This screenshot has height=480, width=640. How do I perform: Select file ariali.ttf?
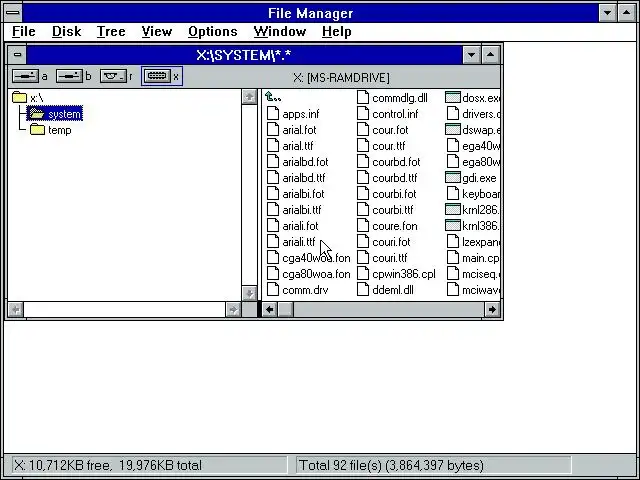[x=291, y=242]
